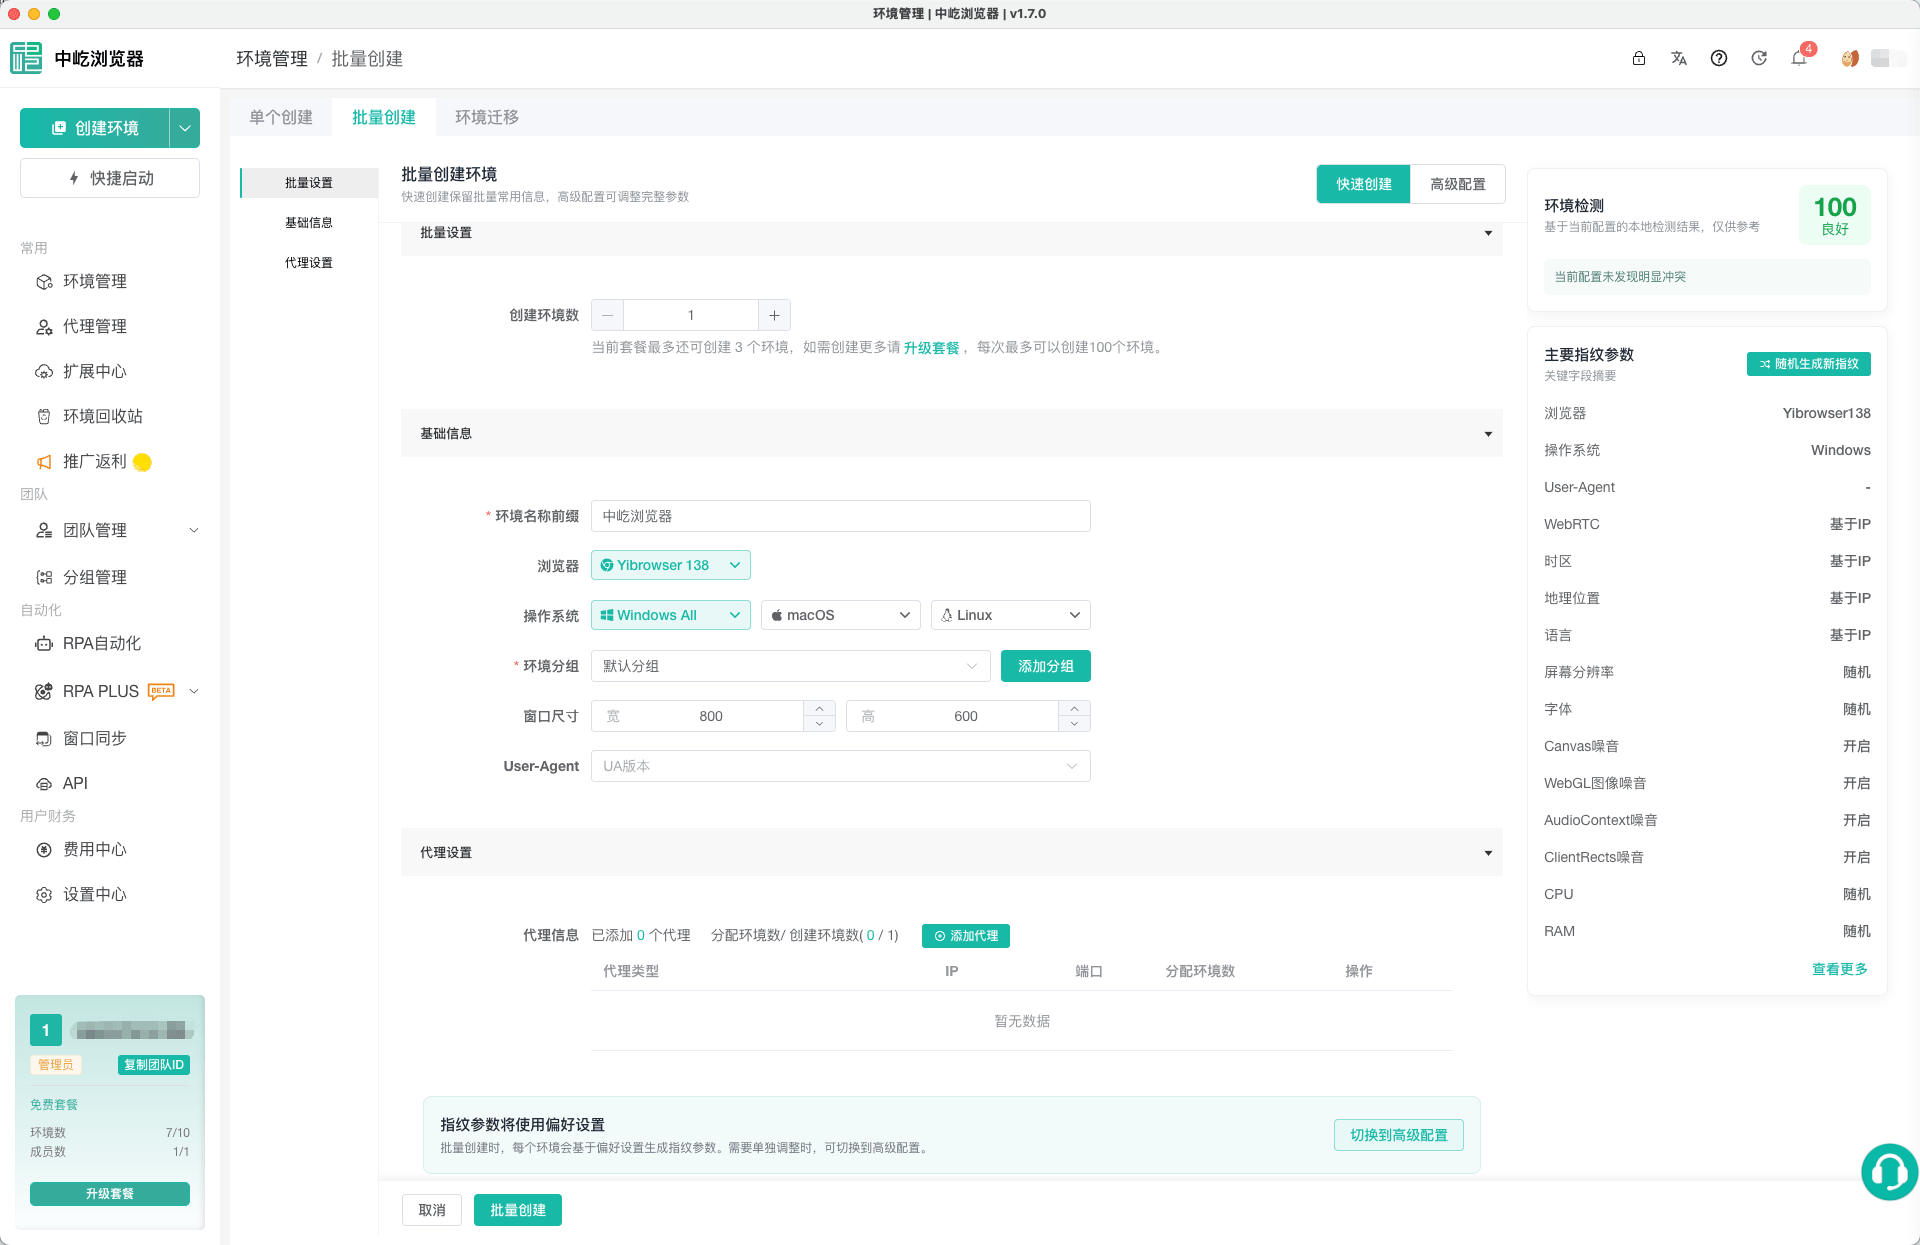Expand the 团队管理 sidebar menu
The width and height of the screenshot is (1920, 1245).
point(194,530)
